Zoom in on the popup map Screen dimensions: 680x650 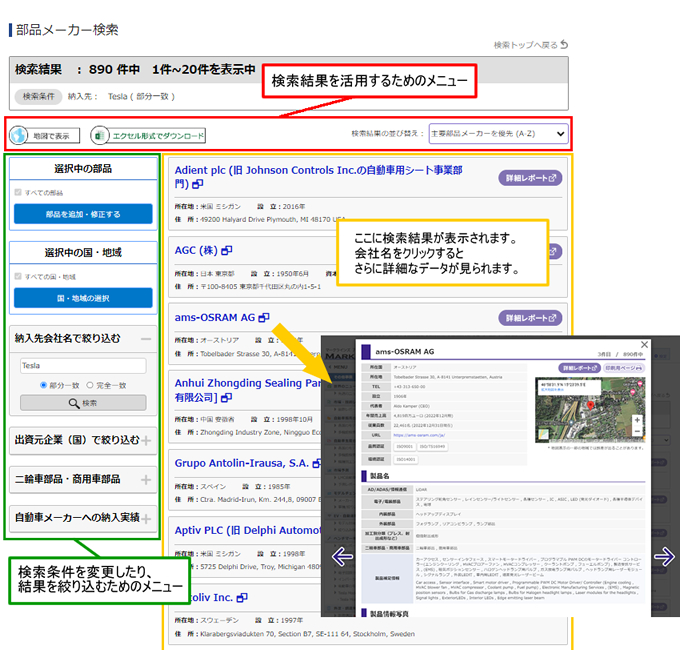(637, 421)
